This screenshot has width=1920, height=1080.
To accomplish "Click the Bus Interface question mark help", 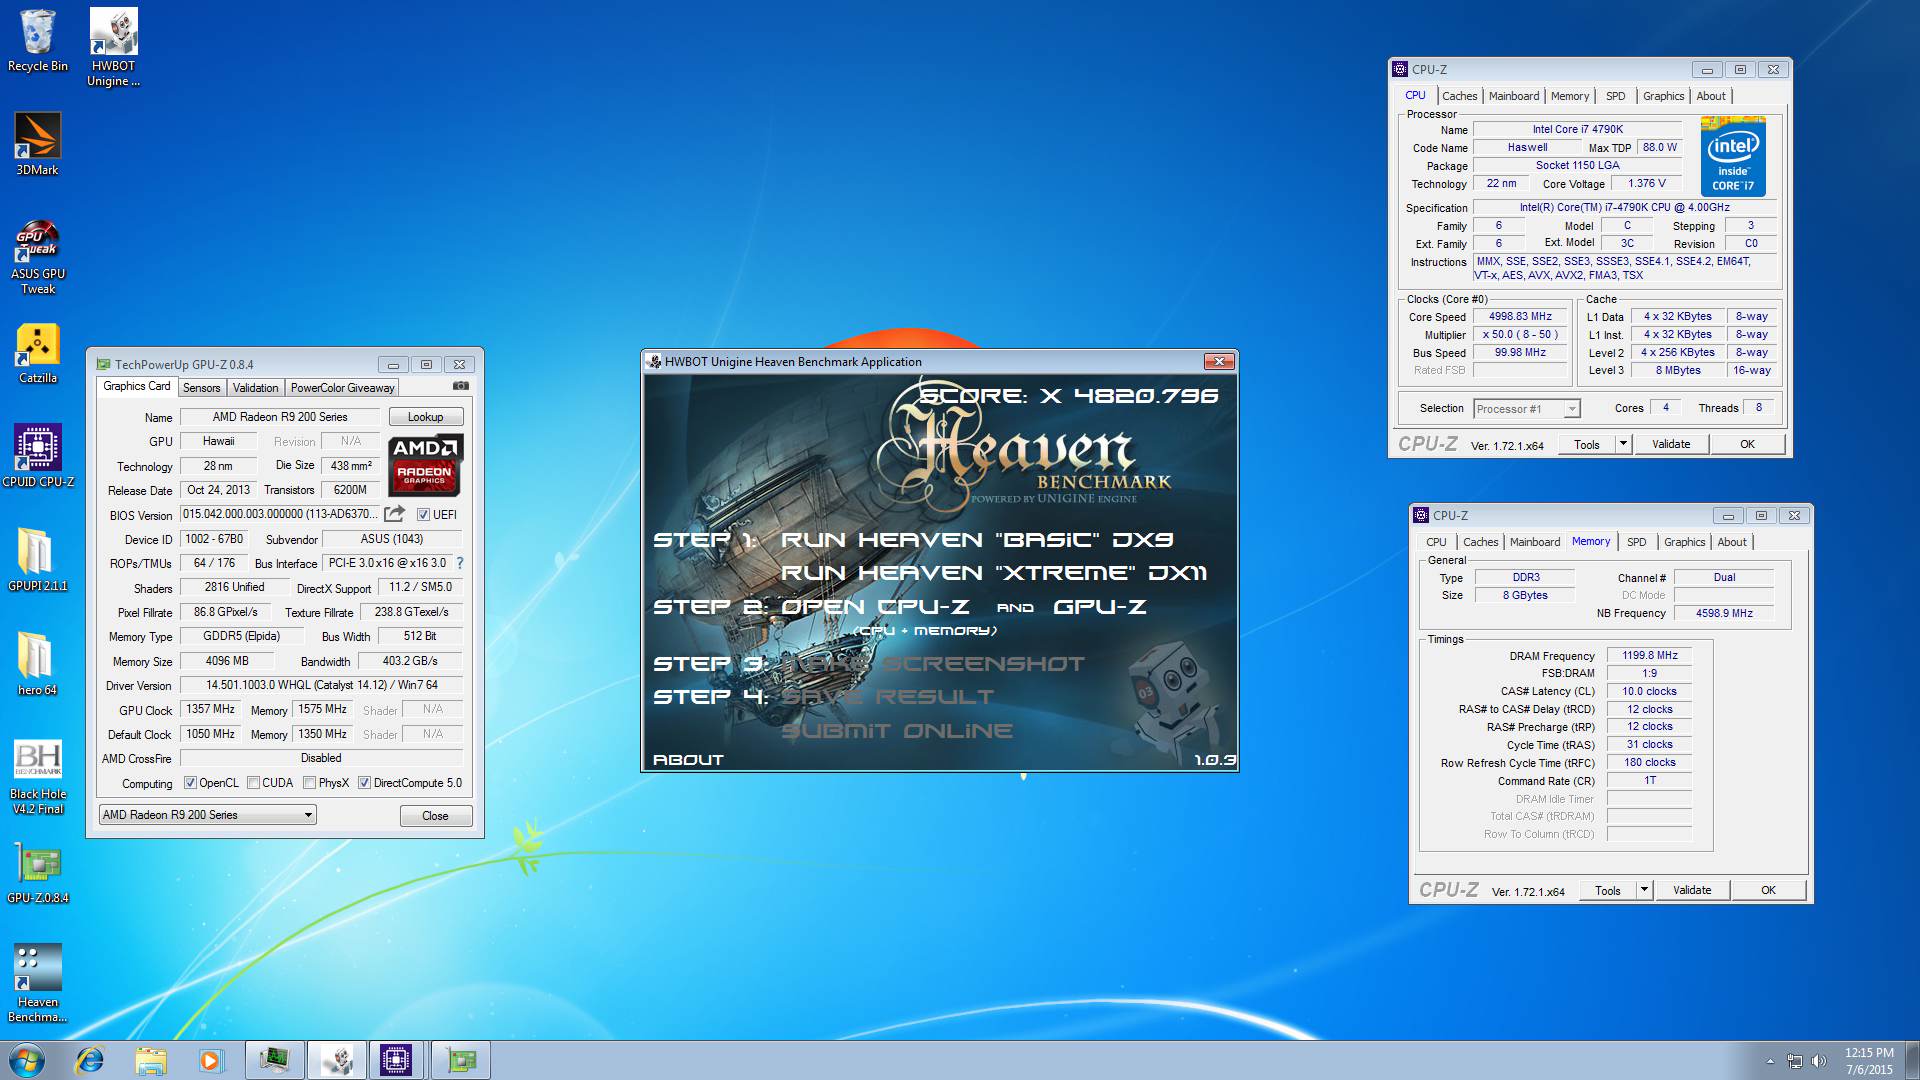I will point(459,563).
